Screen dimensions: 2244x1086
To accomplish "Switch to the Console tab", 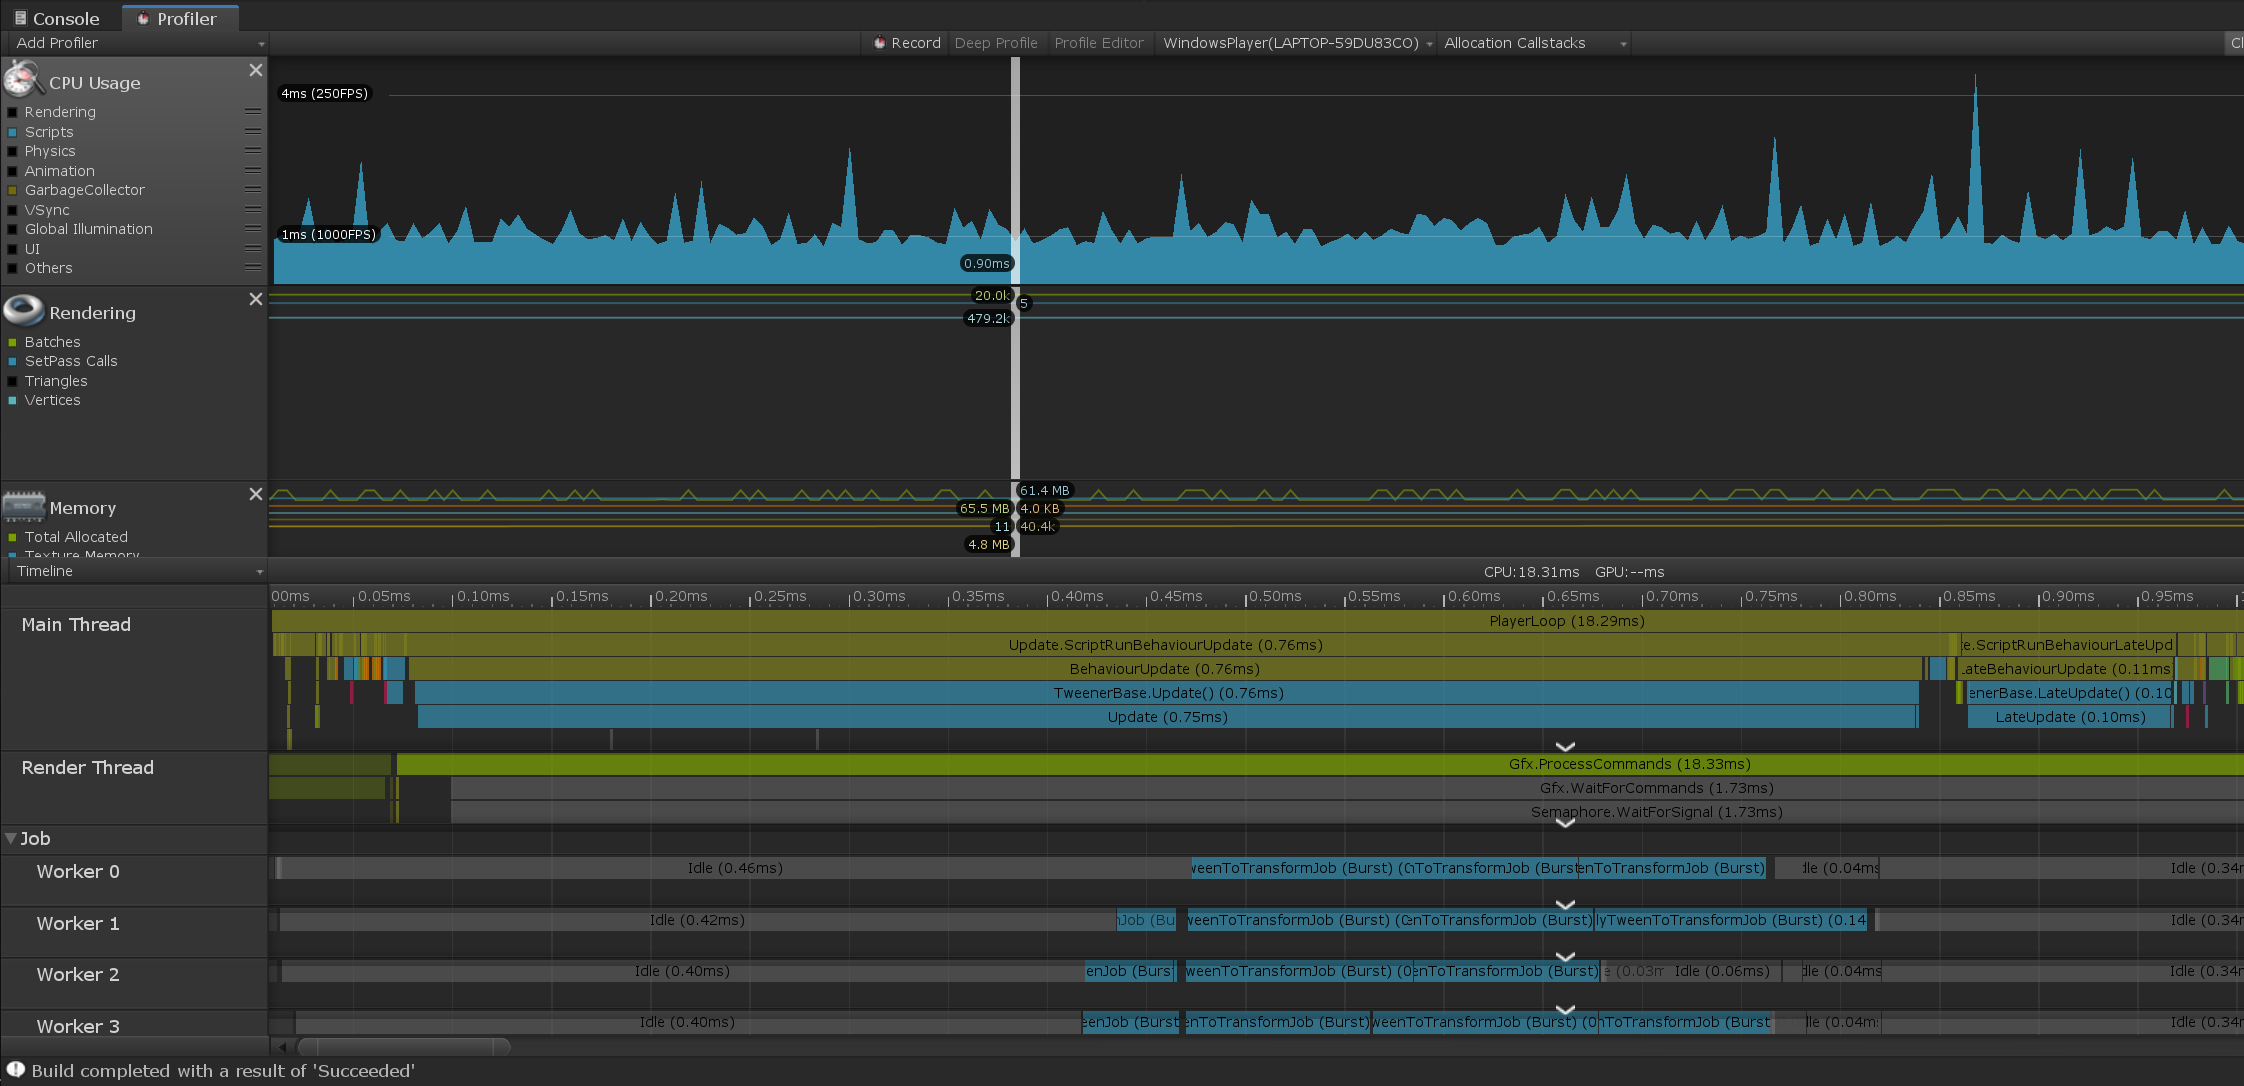I will [x=57, y=18].
